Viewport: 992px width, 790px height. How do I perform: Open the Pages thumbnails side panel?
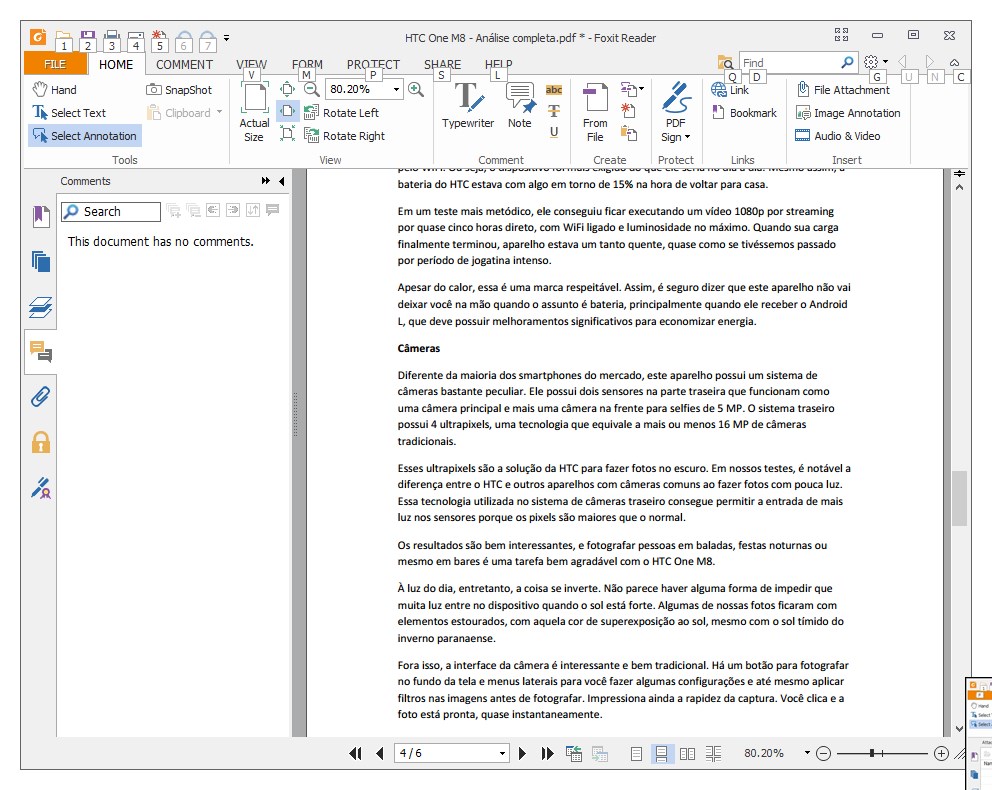click(x=40, y=261)
